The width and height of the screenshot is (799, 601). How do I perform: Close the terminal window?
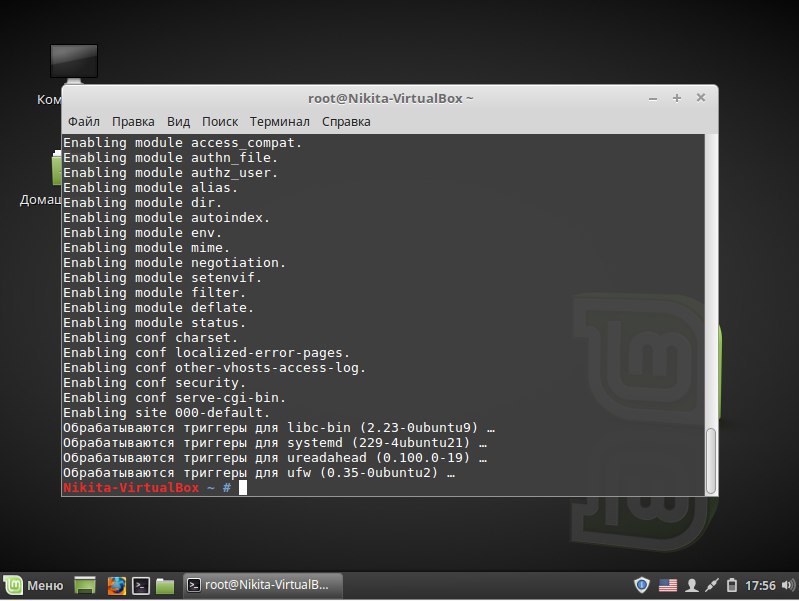point(701,97)
